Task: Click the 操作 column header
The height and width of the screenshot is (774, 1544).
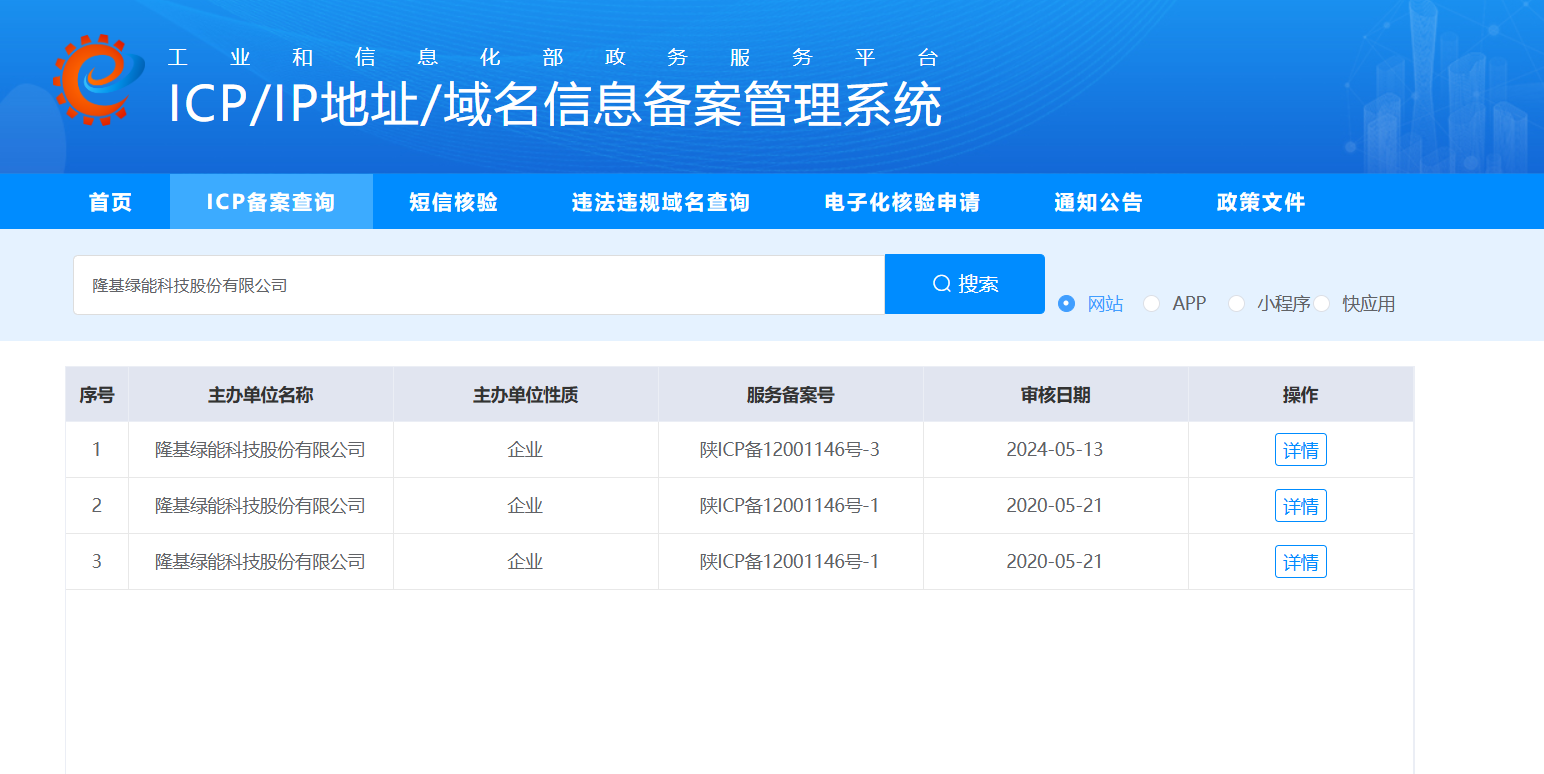Action: pyautogui.click(x=1301, y=395)
